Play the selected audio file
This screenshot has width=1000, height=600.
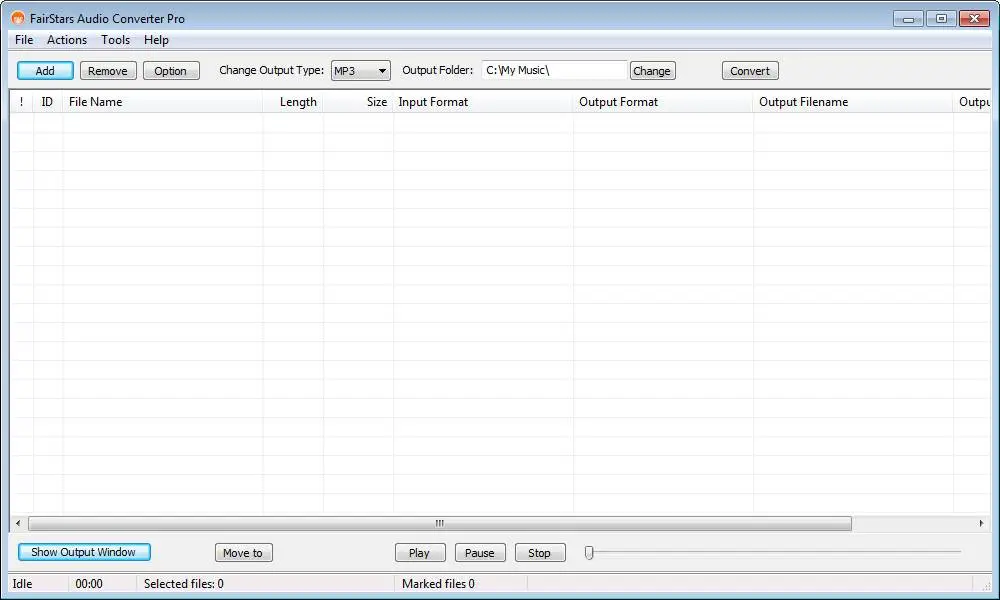[x=420, y=553]
